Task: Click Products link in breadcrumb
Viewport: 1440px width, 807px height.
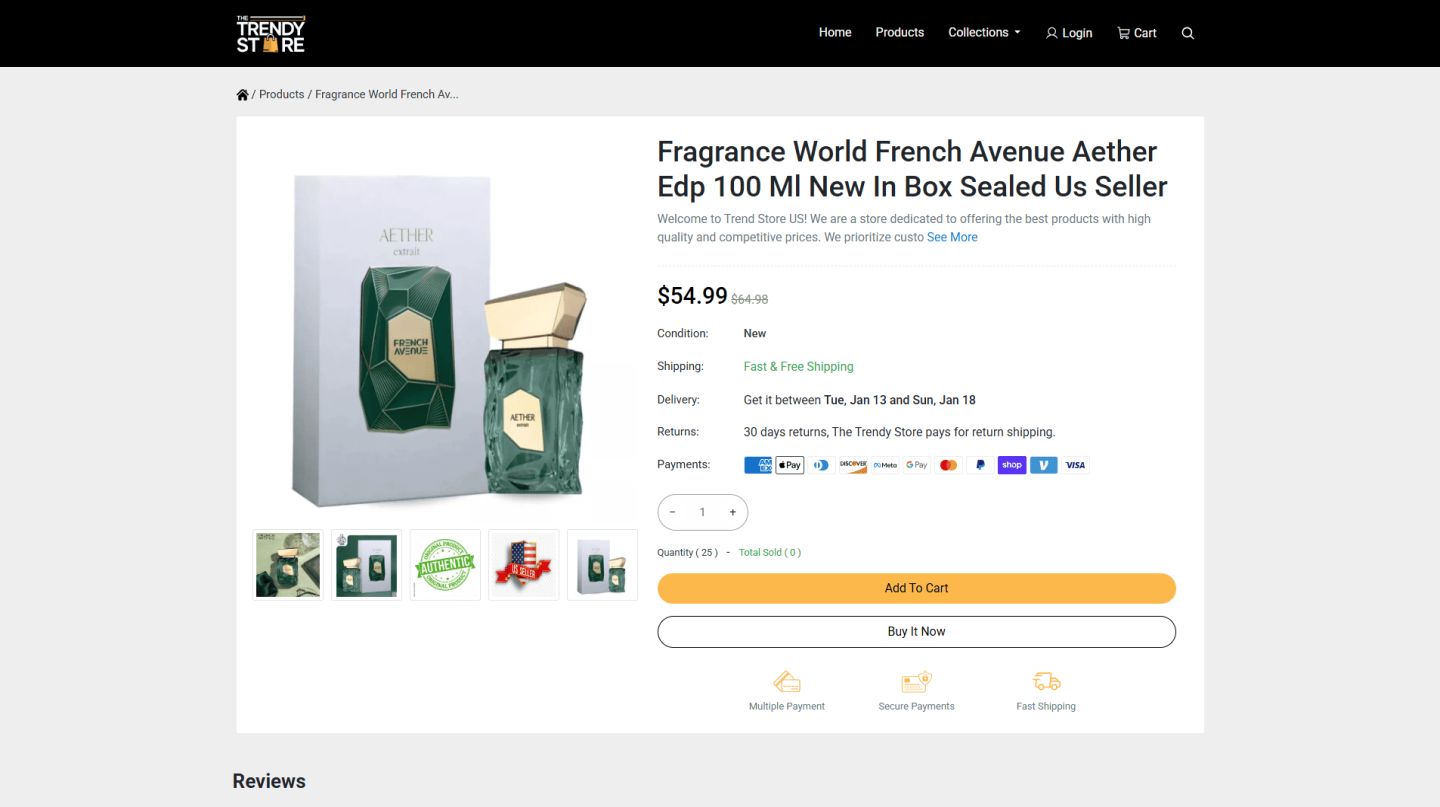Action: pyautogui.click(x=281, y=95)
